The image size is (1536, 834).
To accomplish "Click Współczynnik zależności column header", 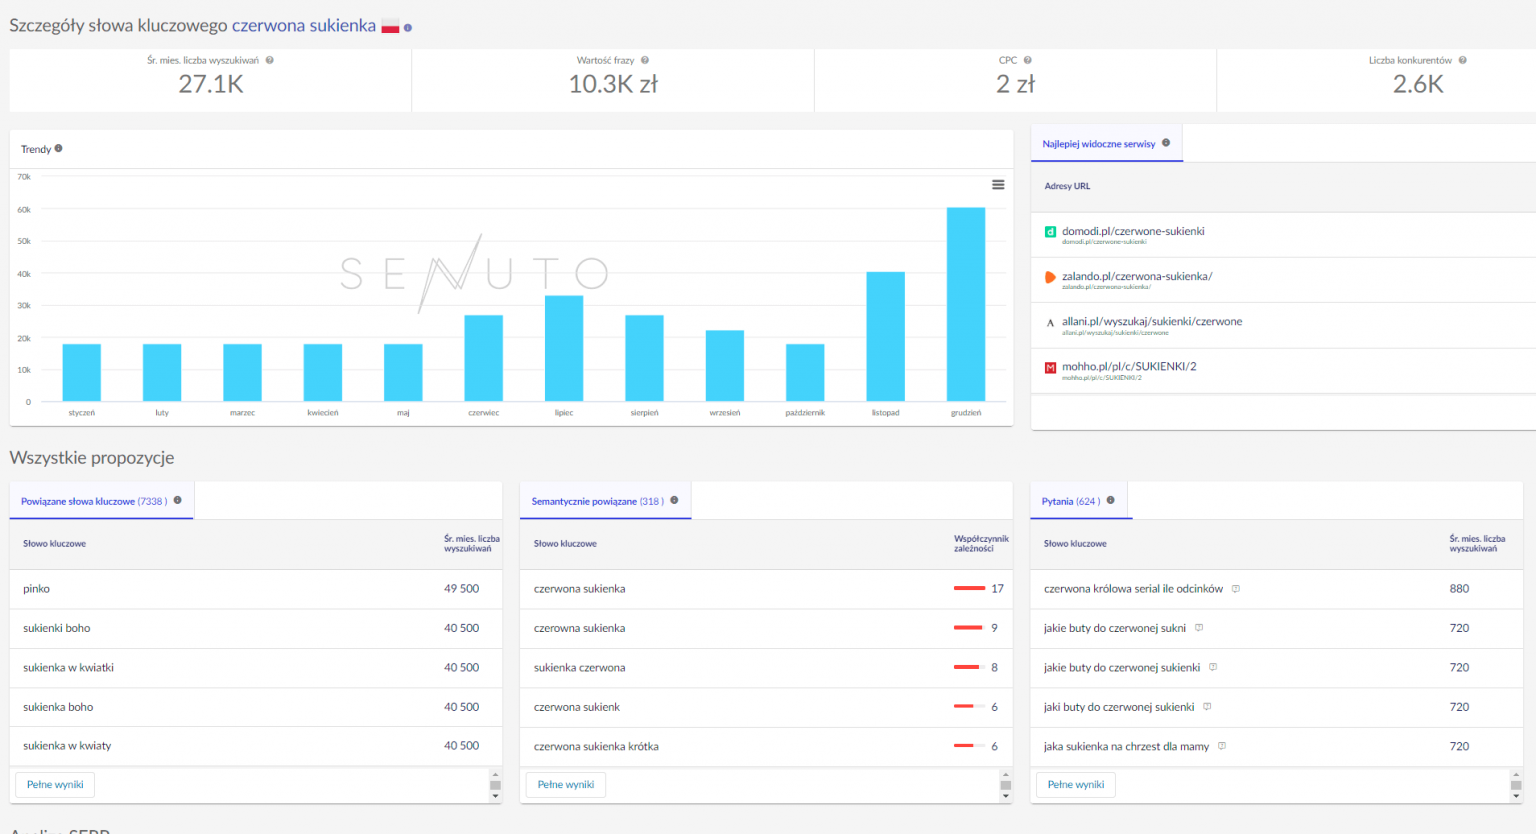I will click(981, 543).
